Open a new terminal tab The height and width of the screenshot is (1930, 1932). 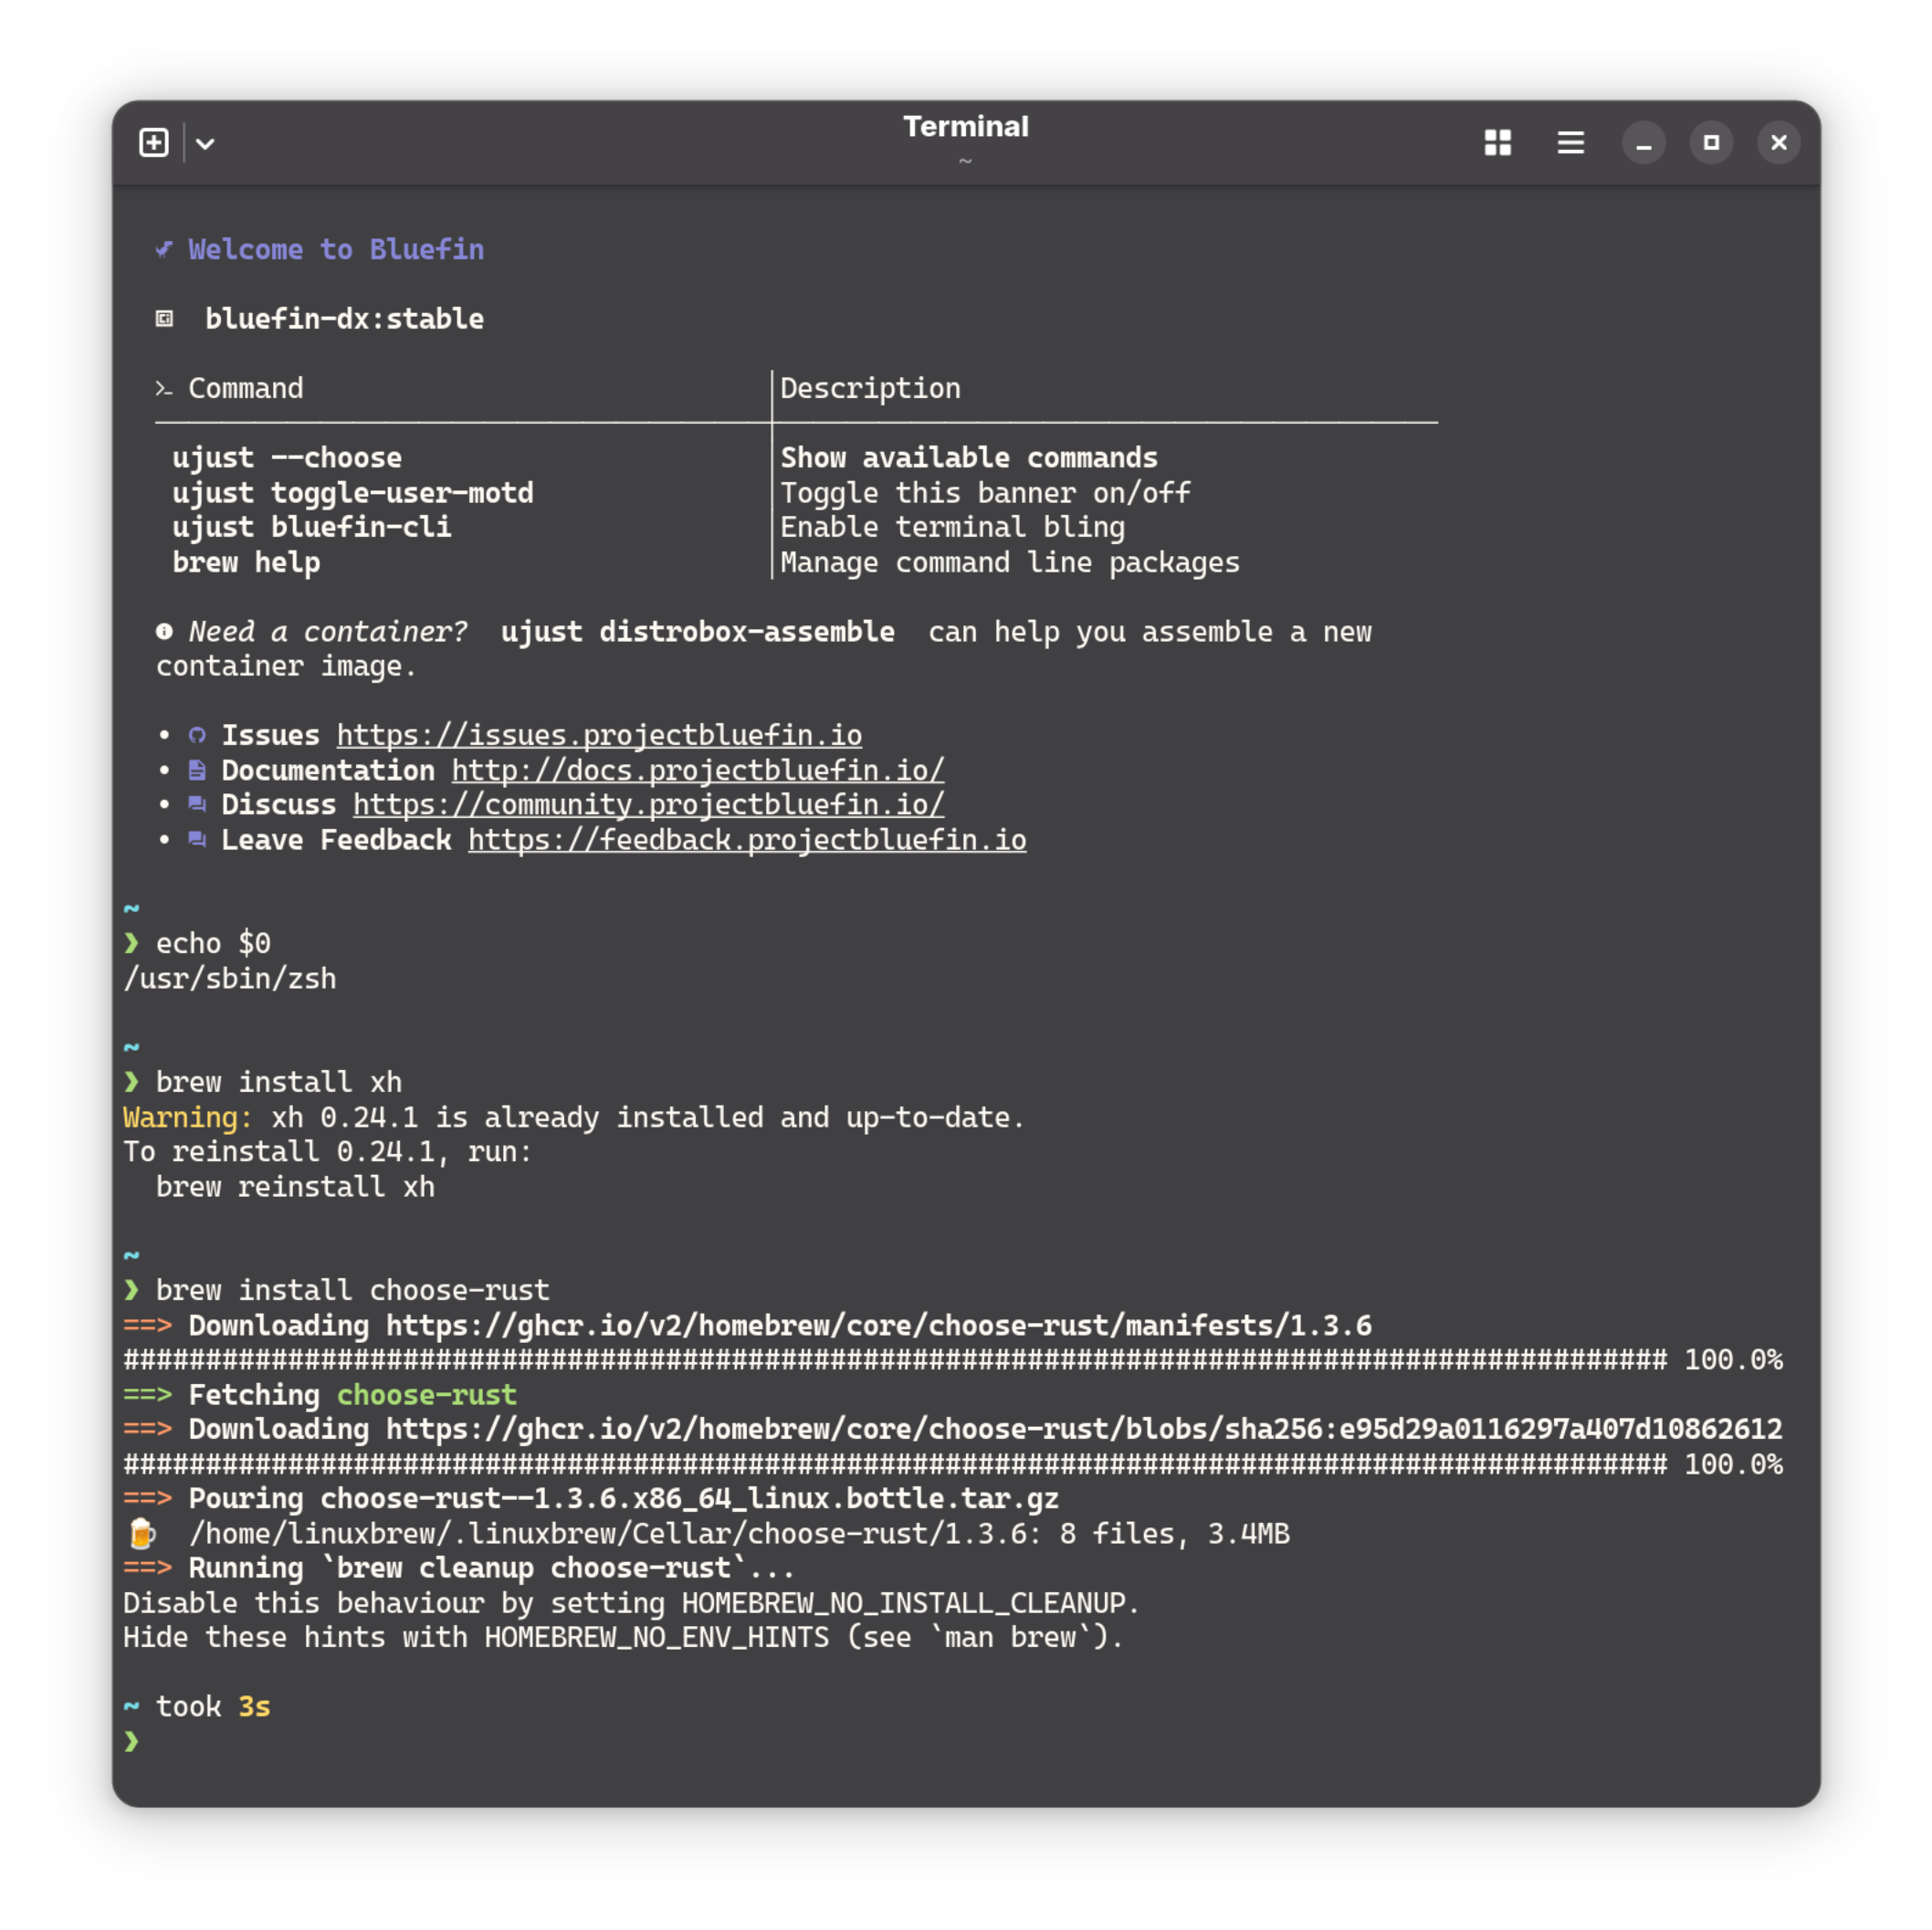pyautogui.click(x=153, y=143)
